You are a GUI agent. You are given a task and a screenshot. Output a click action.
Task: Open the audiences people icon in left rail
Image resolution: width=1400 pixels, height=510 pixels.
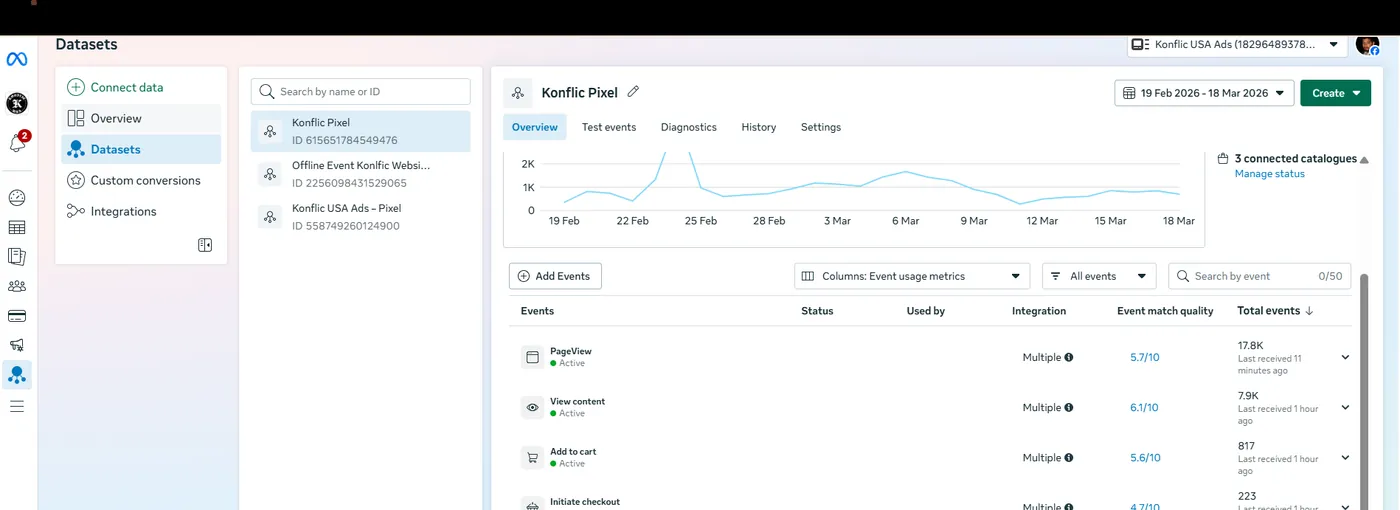[17, 286]
